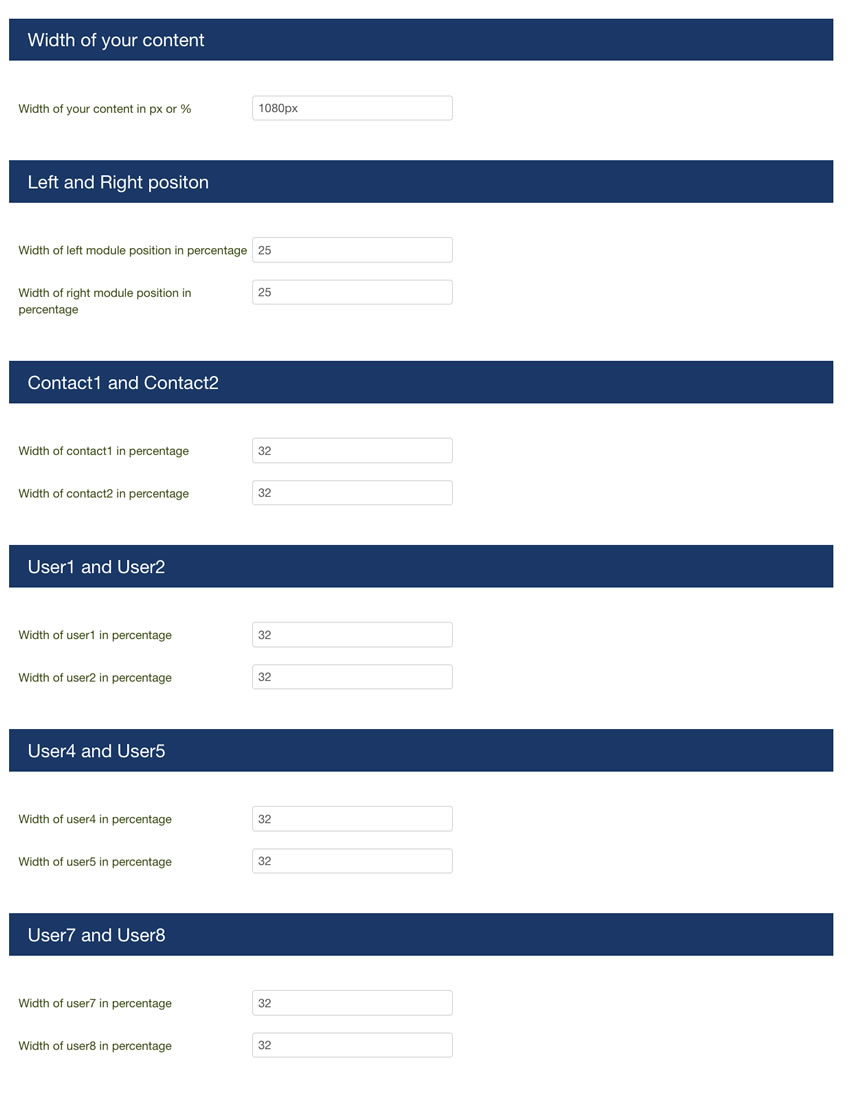
Task: Click the 'Width of user8 in percentage' label
Action: [x=95, y=1045]
